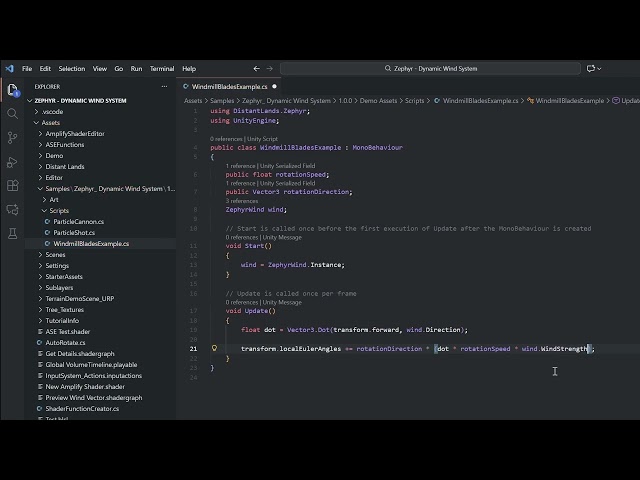Go forward with the right arrow
The width and height of the screenshot is (640, 480).
270,69
